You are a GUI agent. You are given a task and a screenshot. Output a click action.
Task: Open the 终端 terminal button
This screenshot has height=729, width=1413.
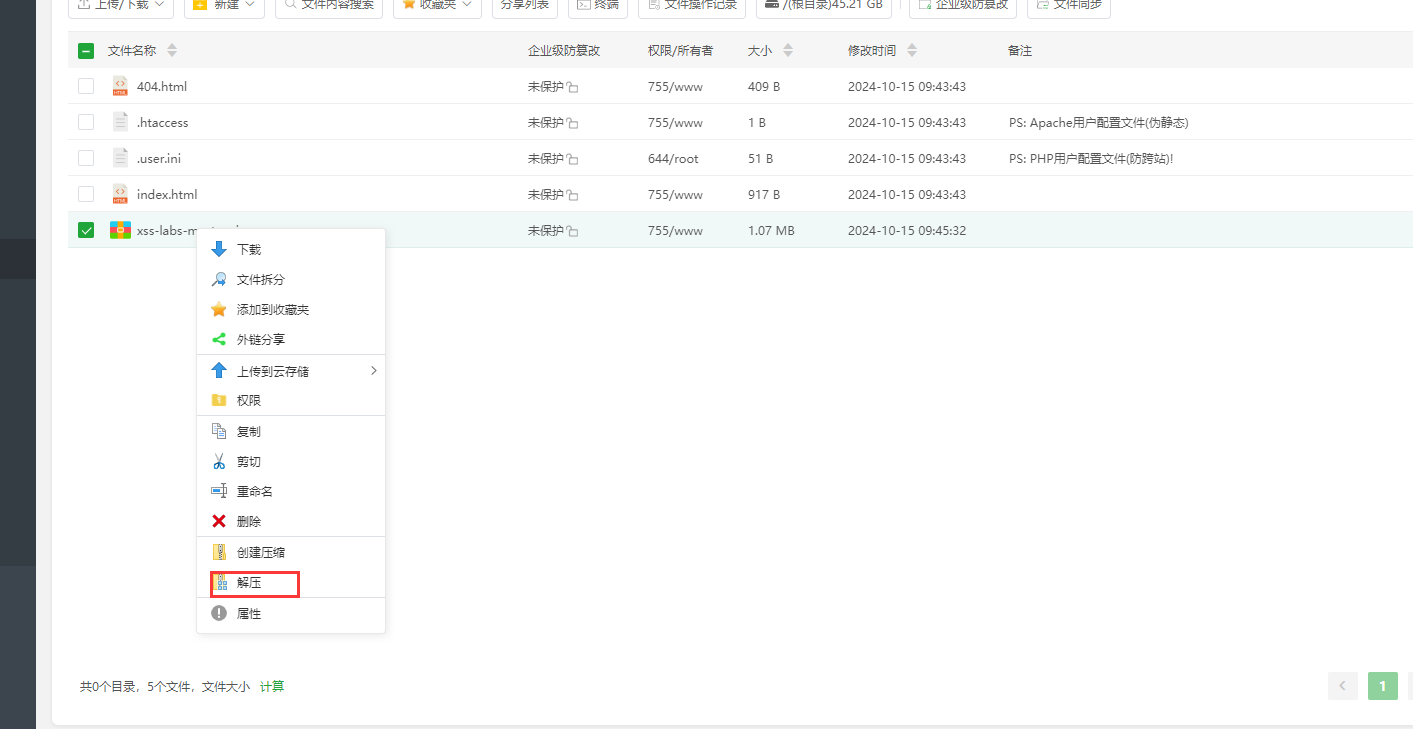point(597,5)
